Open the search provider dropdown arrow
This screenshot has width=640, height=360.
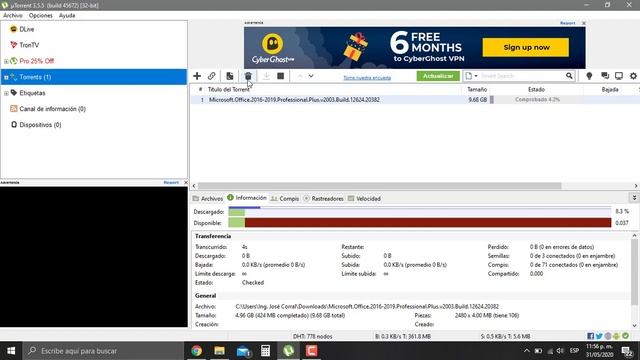(476, 76)
